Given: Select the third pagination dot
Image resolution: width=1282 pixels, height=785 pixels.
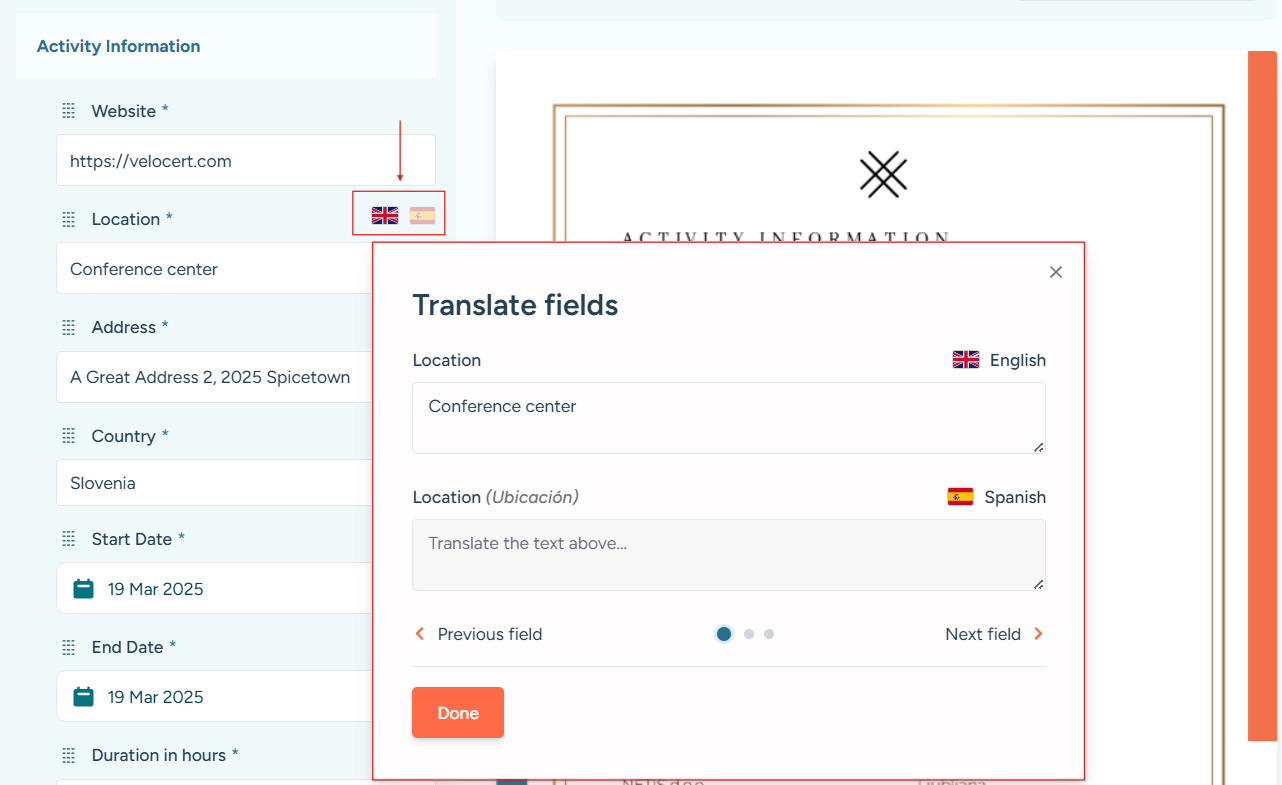Looking at the screenshot, I should pos(769,634).
